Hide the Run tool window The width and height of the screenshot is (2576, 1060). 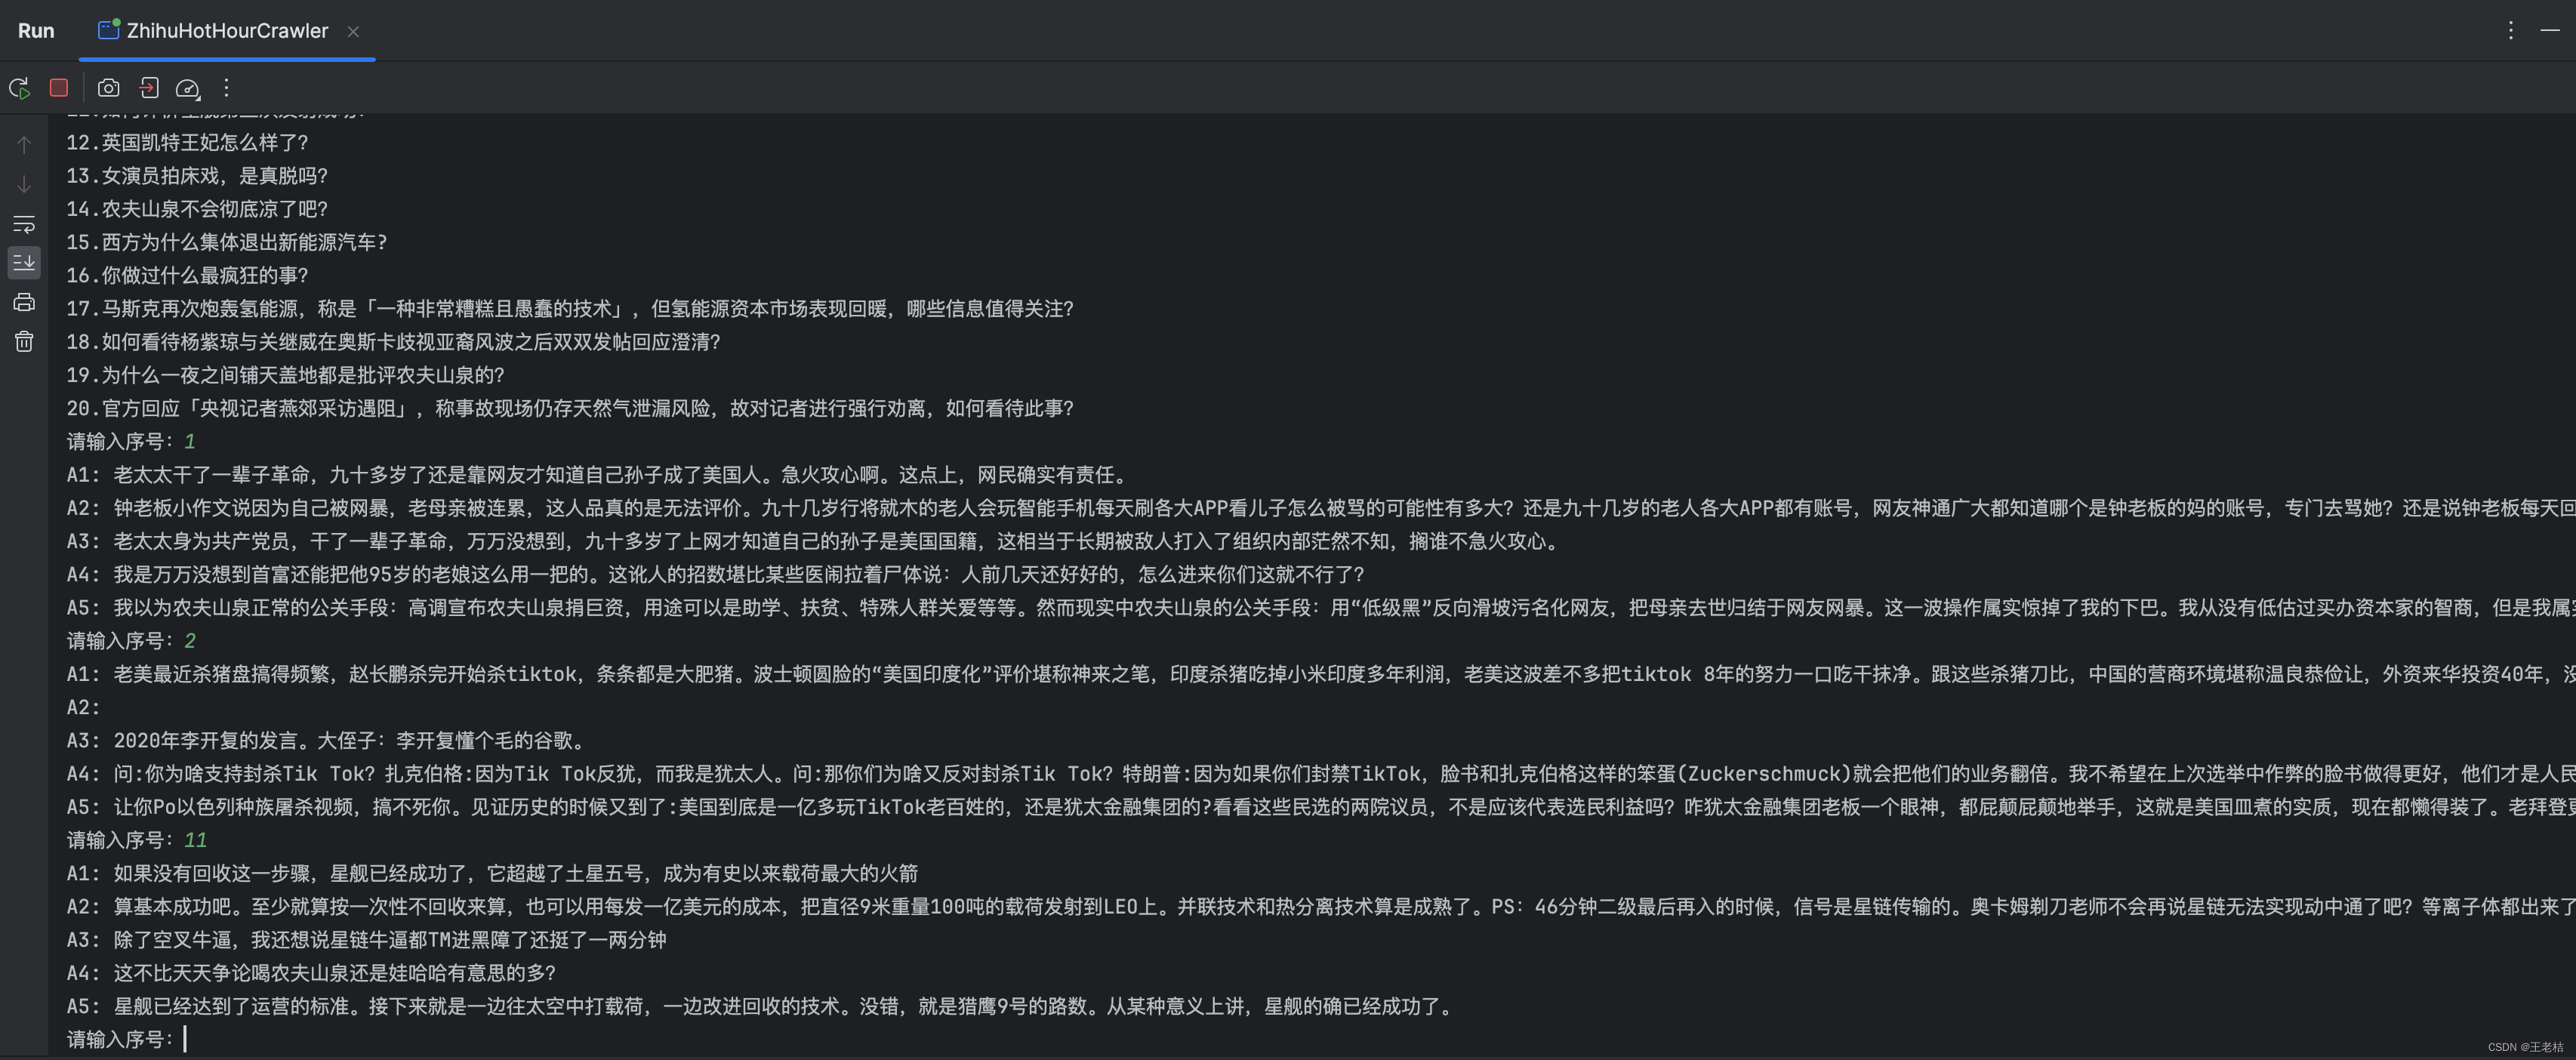pyautogui.click(x=2550, y=31)
